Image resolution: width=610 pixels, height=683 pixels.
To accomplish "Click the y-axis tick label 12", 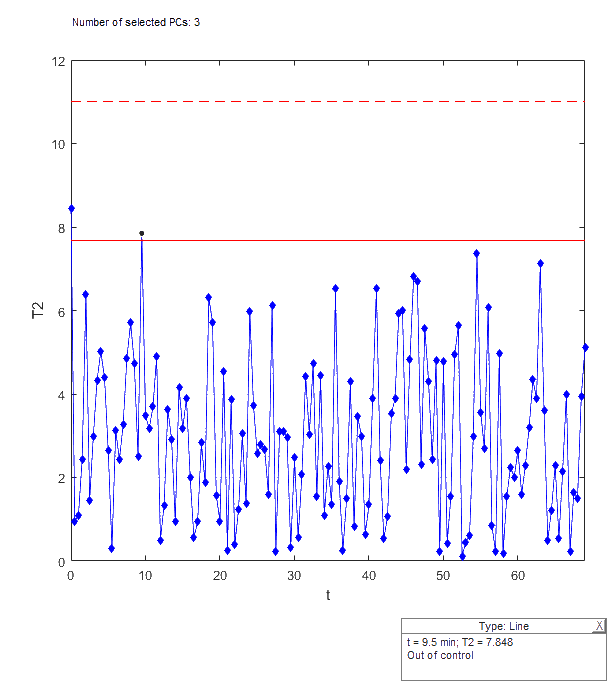I will click(x=58, y=61).
